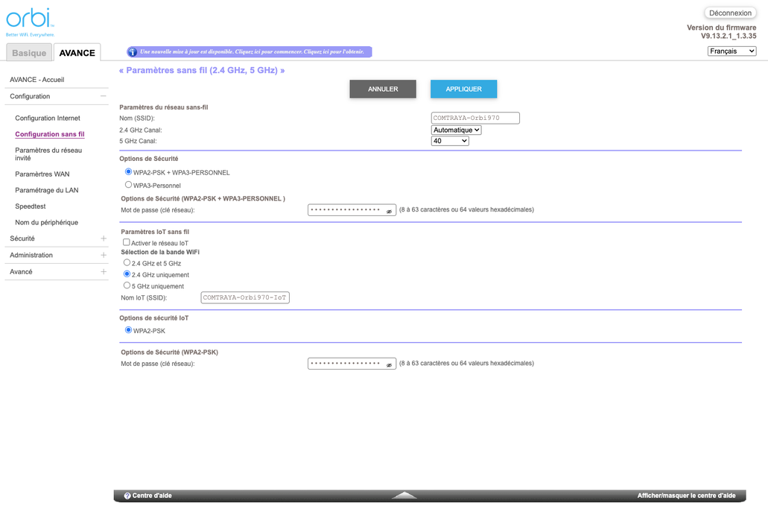Switch to the AVANCE tab
Image resolution: width=768 pixels, height=506 pixels.
pos(77,52)
